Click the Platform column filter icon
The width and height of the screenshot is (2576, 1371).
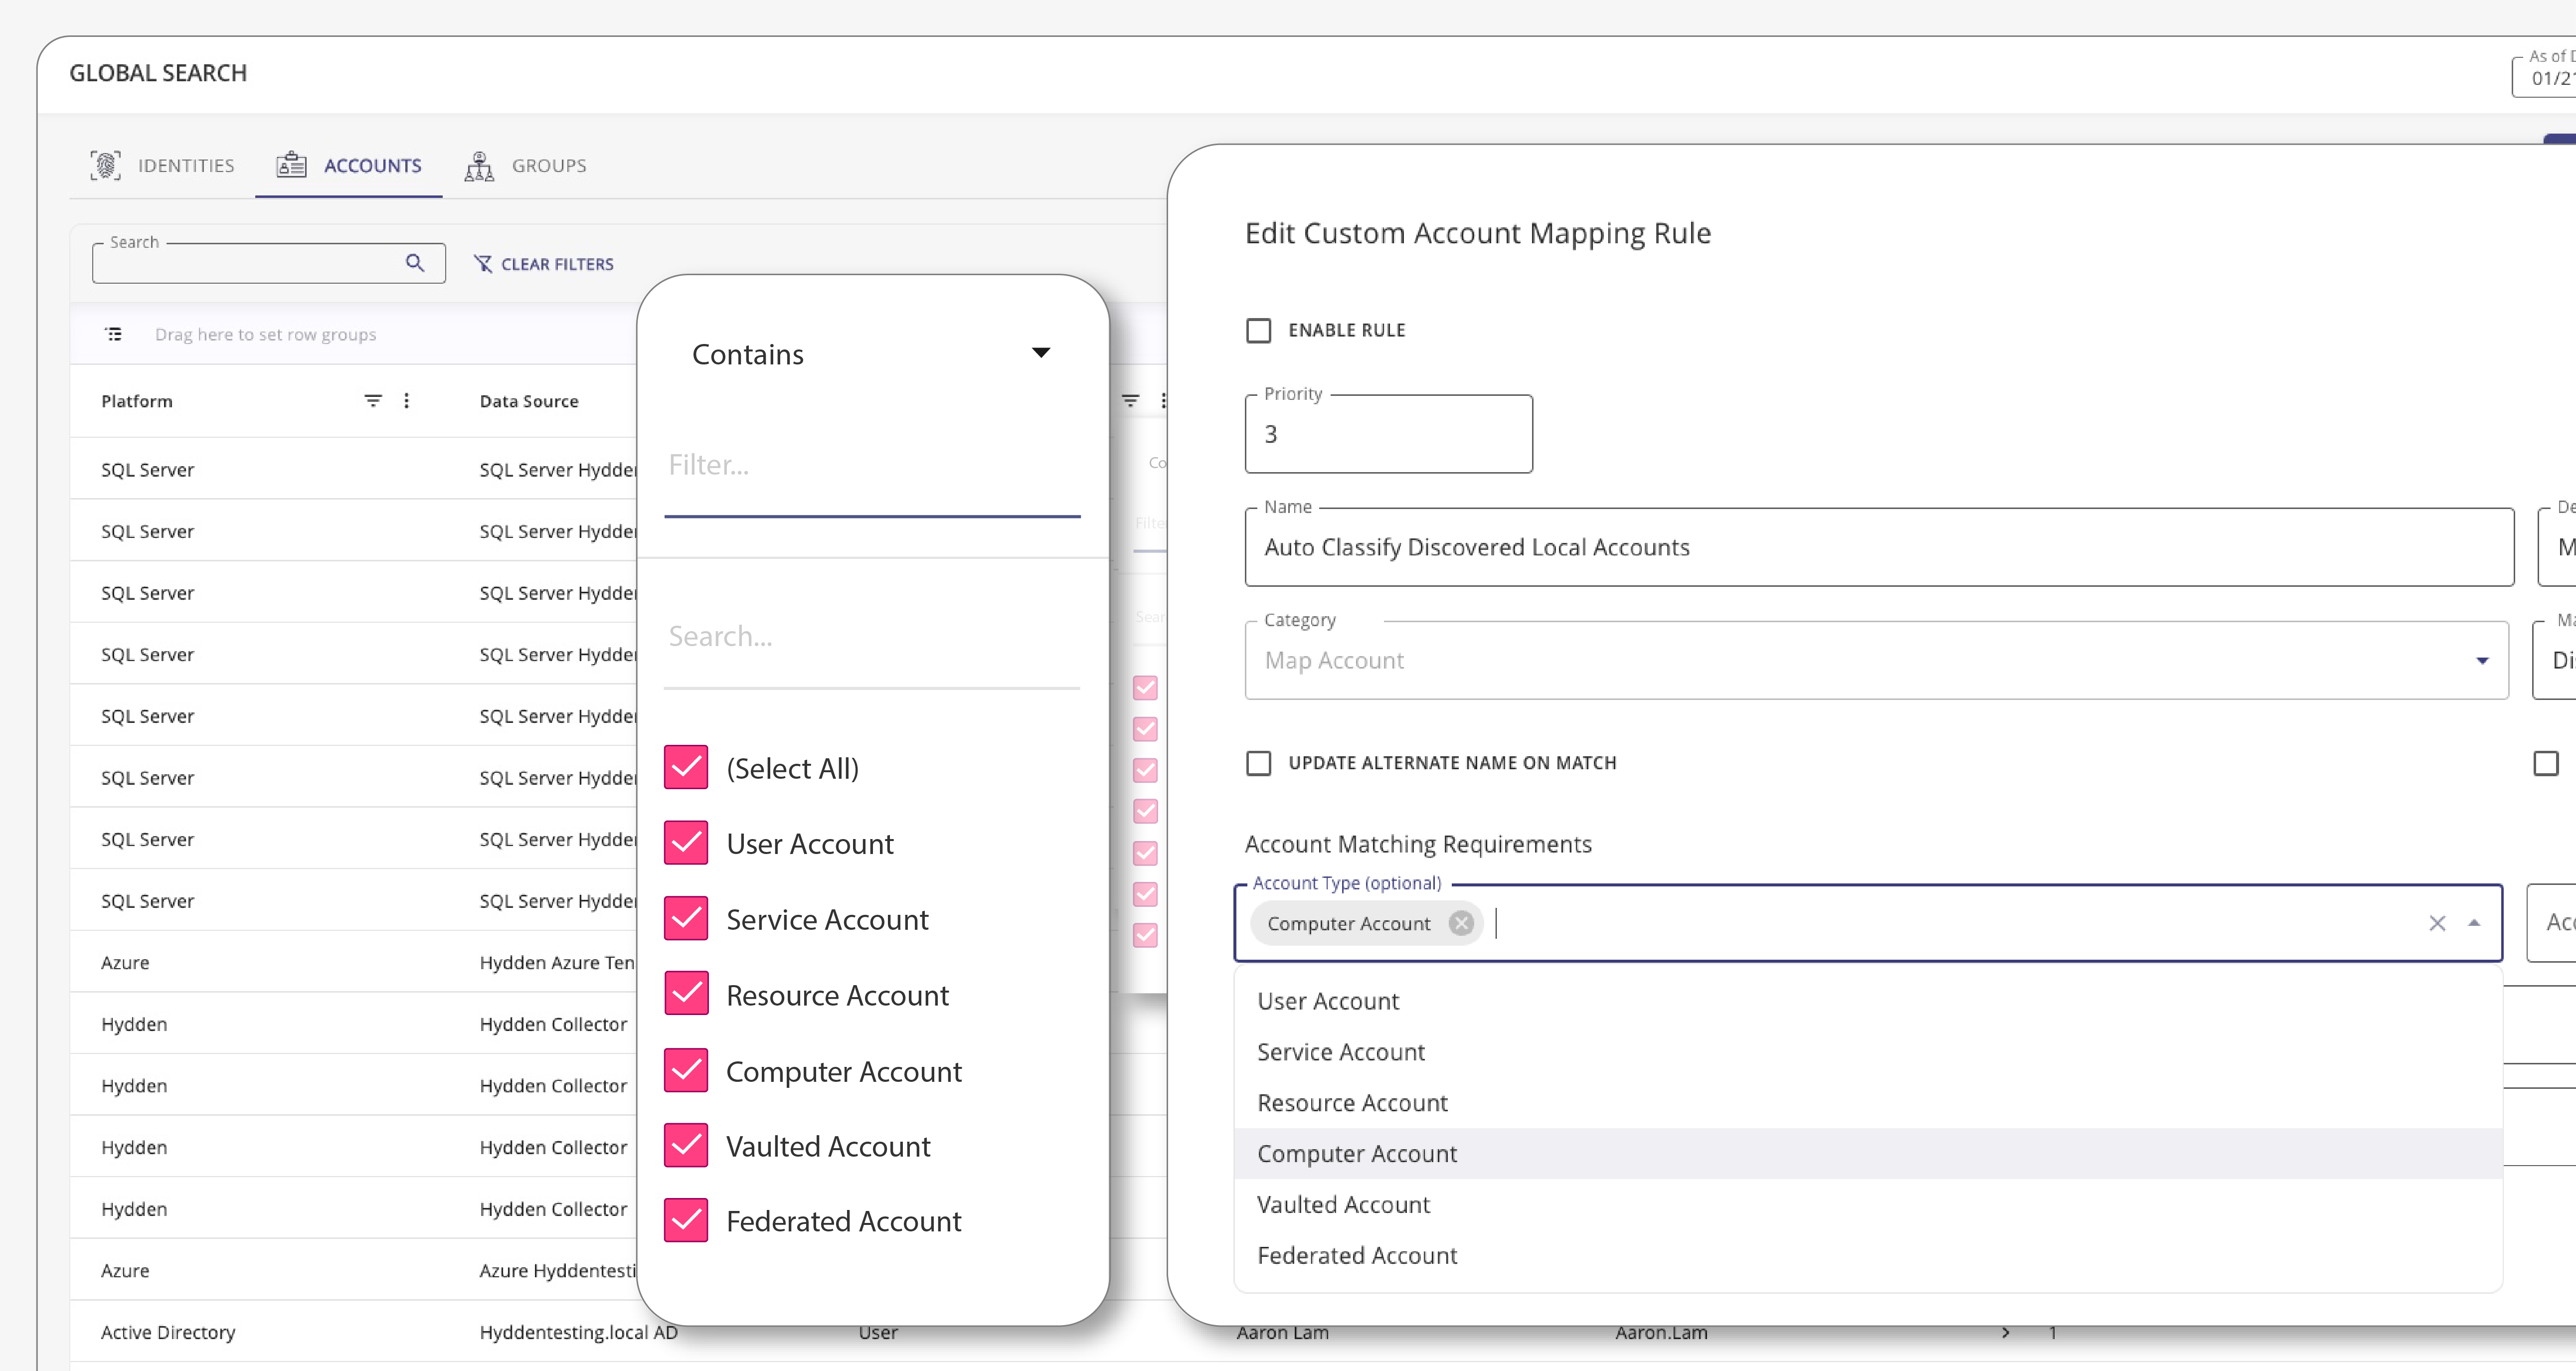[373, 400]
